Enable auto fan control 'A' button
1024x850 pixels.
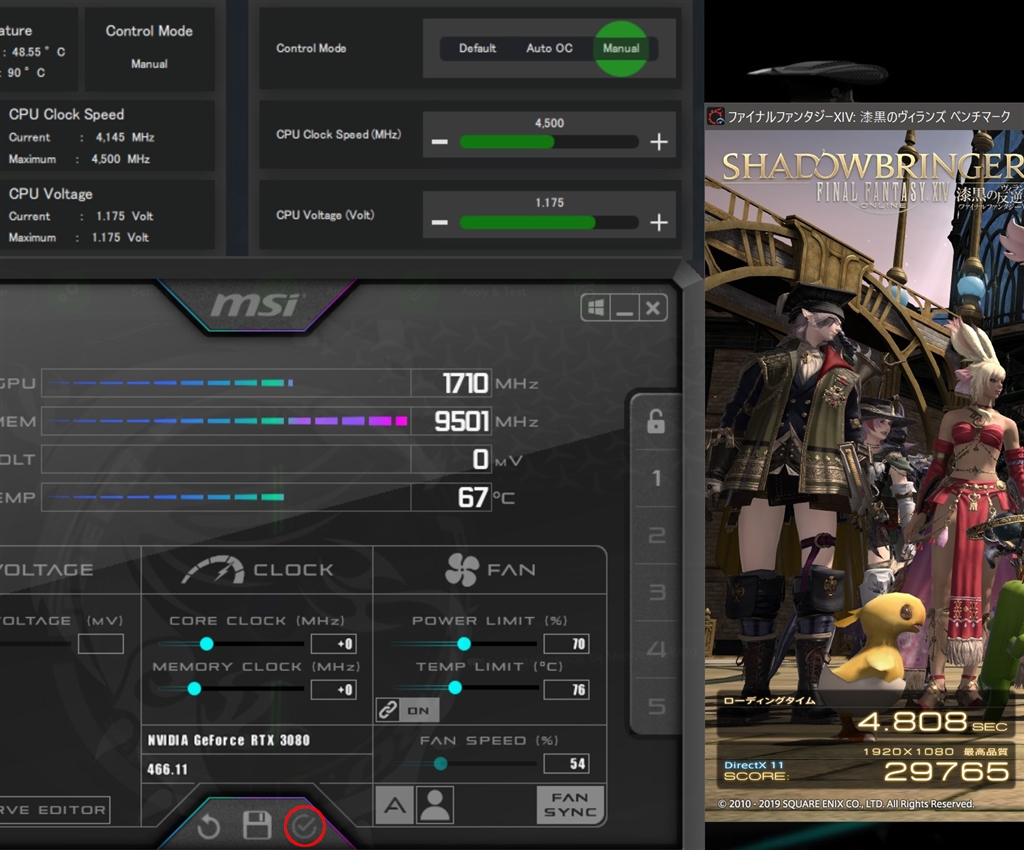(x=393, y=805)
